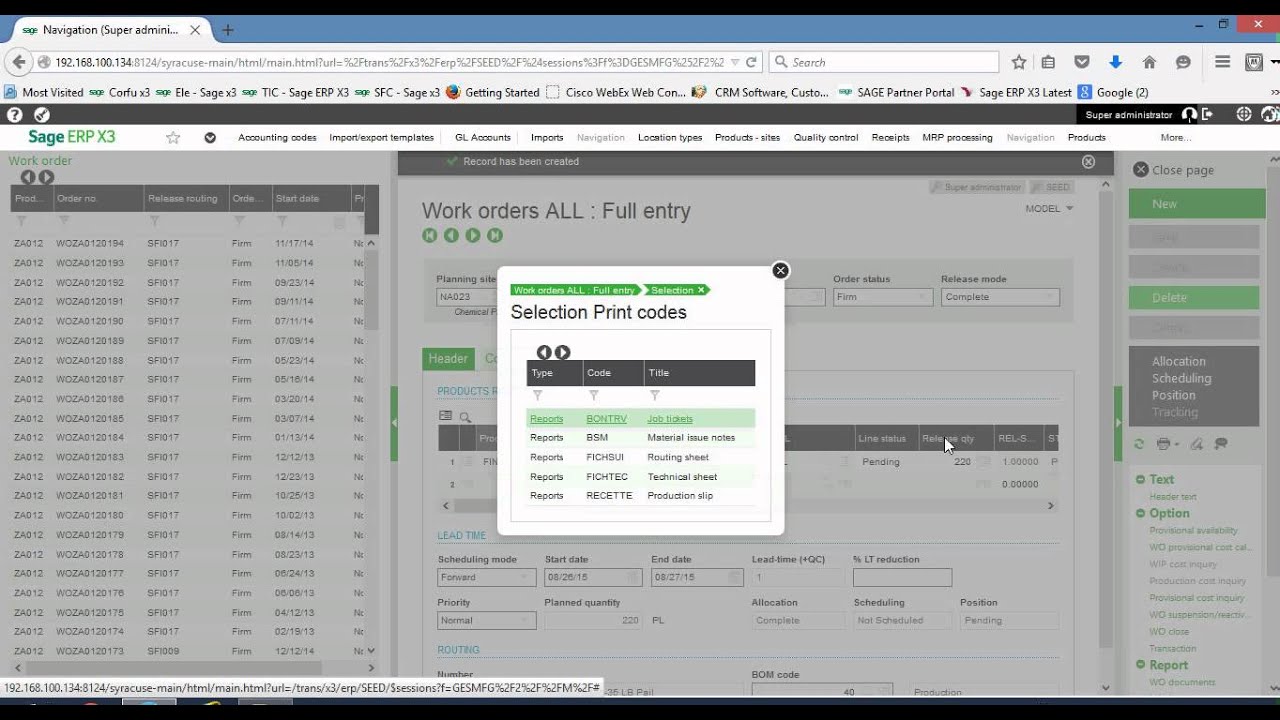The height and width of the screenshot is (720, 1280).
Task: Go to previous page in Print codes list
Action: tap(544, 352)
